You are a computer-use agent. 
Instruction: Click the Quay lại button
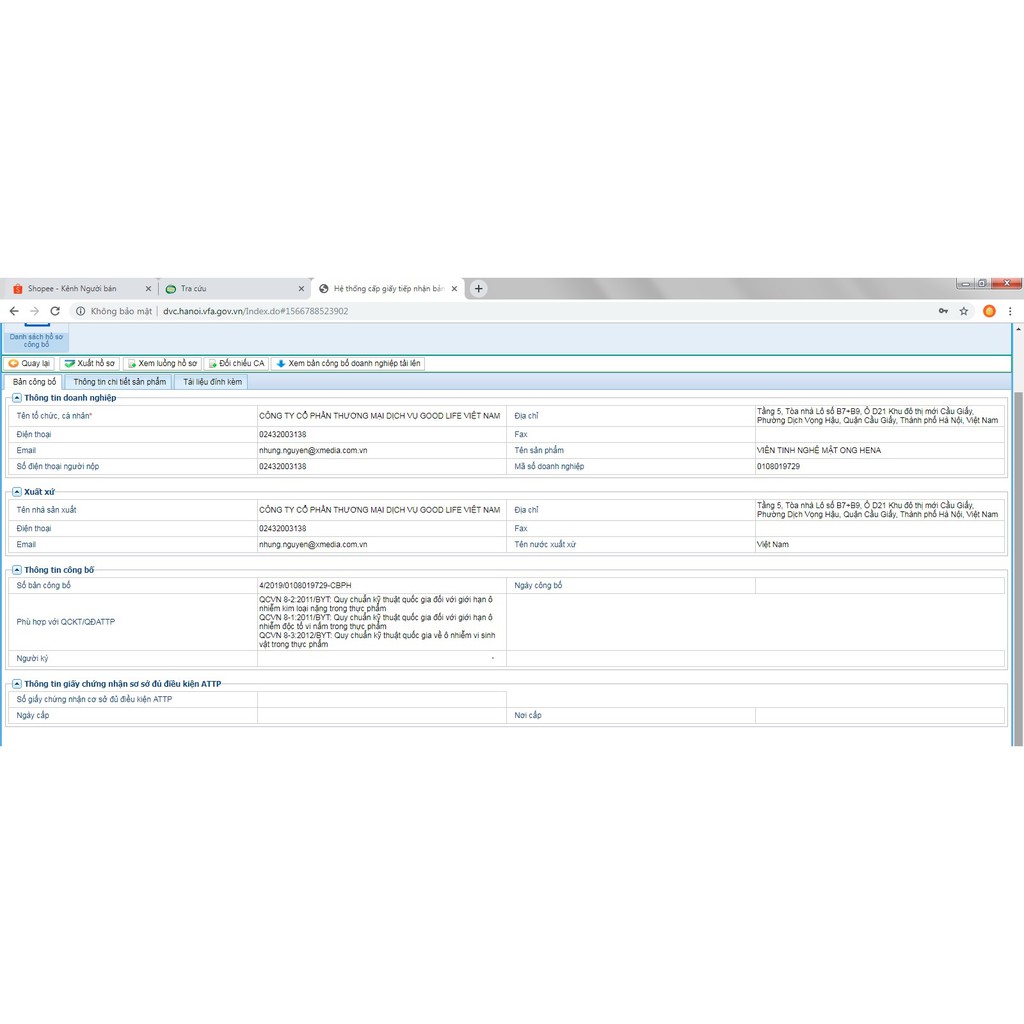tap(29, 364)
